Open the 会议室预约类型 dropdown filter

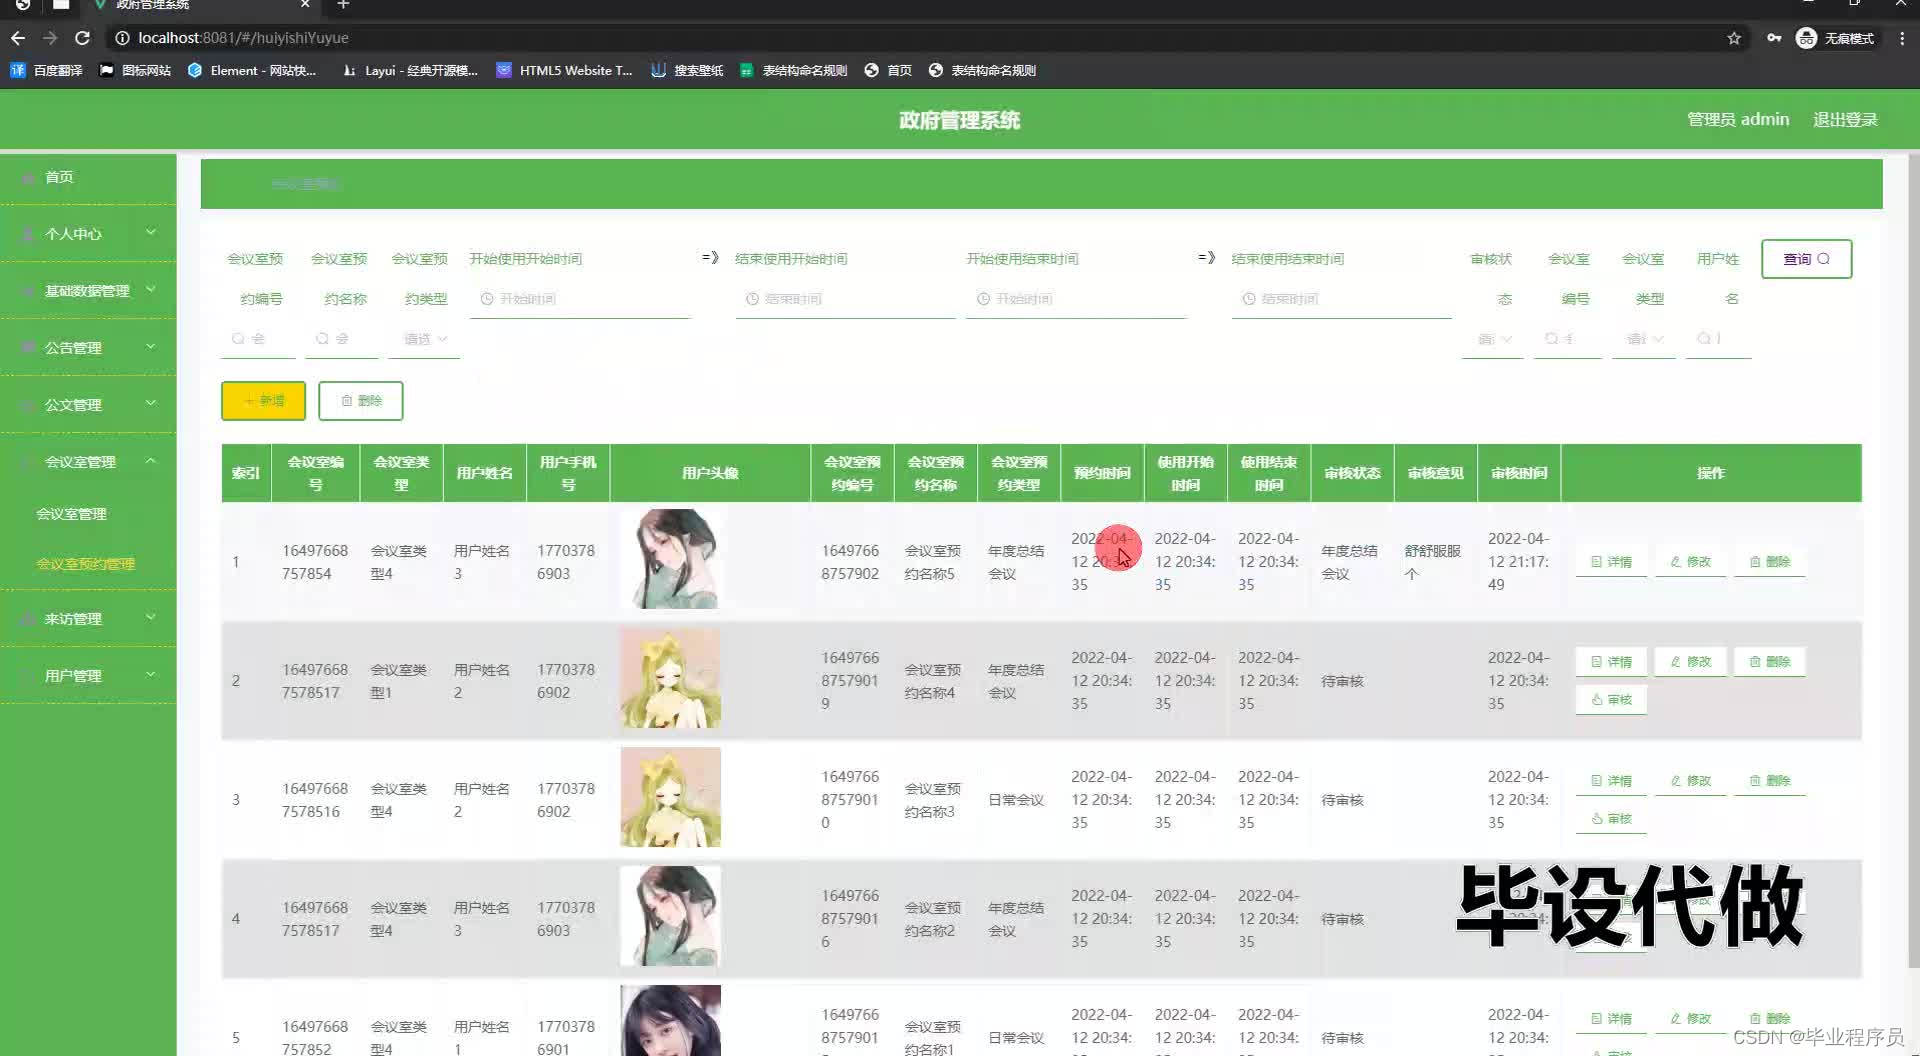pyautogui.click(x=424, y=339)
